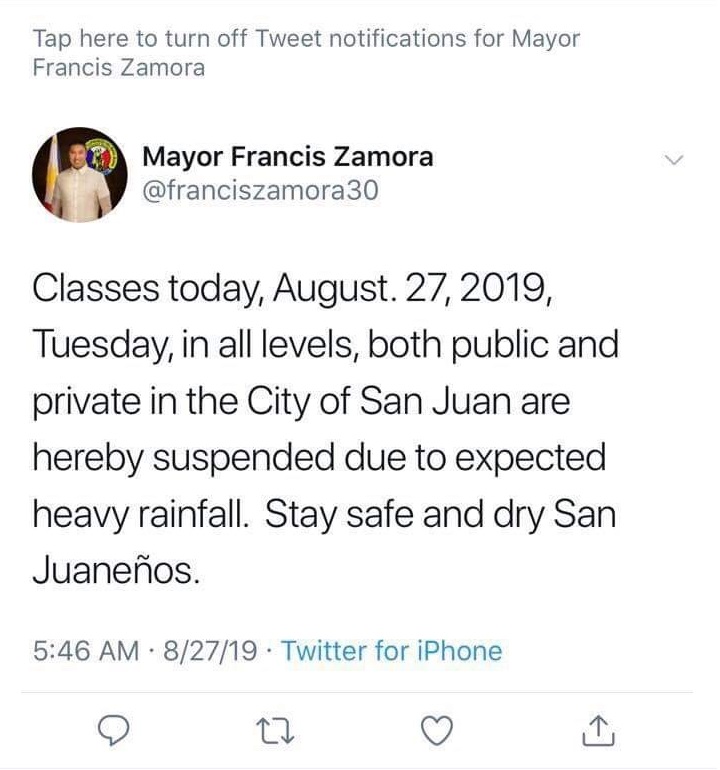Open Mayor Francis Zamora's profile photo
Image resolution: width=720 pixels, height=770 pixels.
pyautogui.click(x=78, y=174)
